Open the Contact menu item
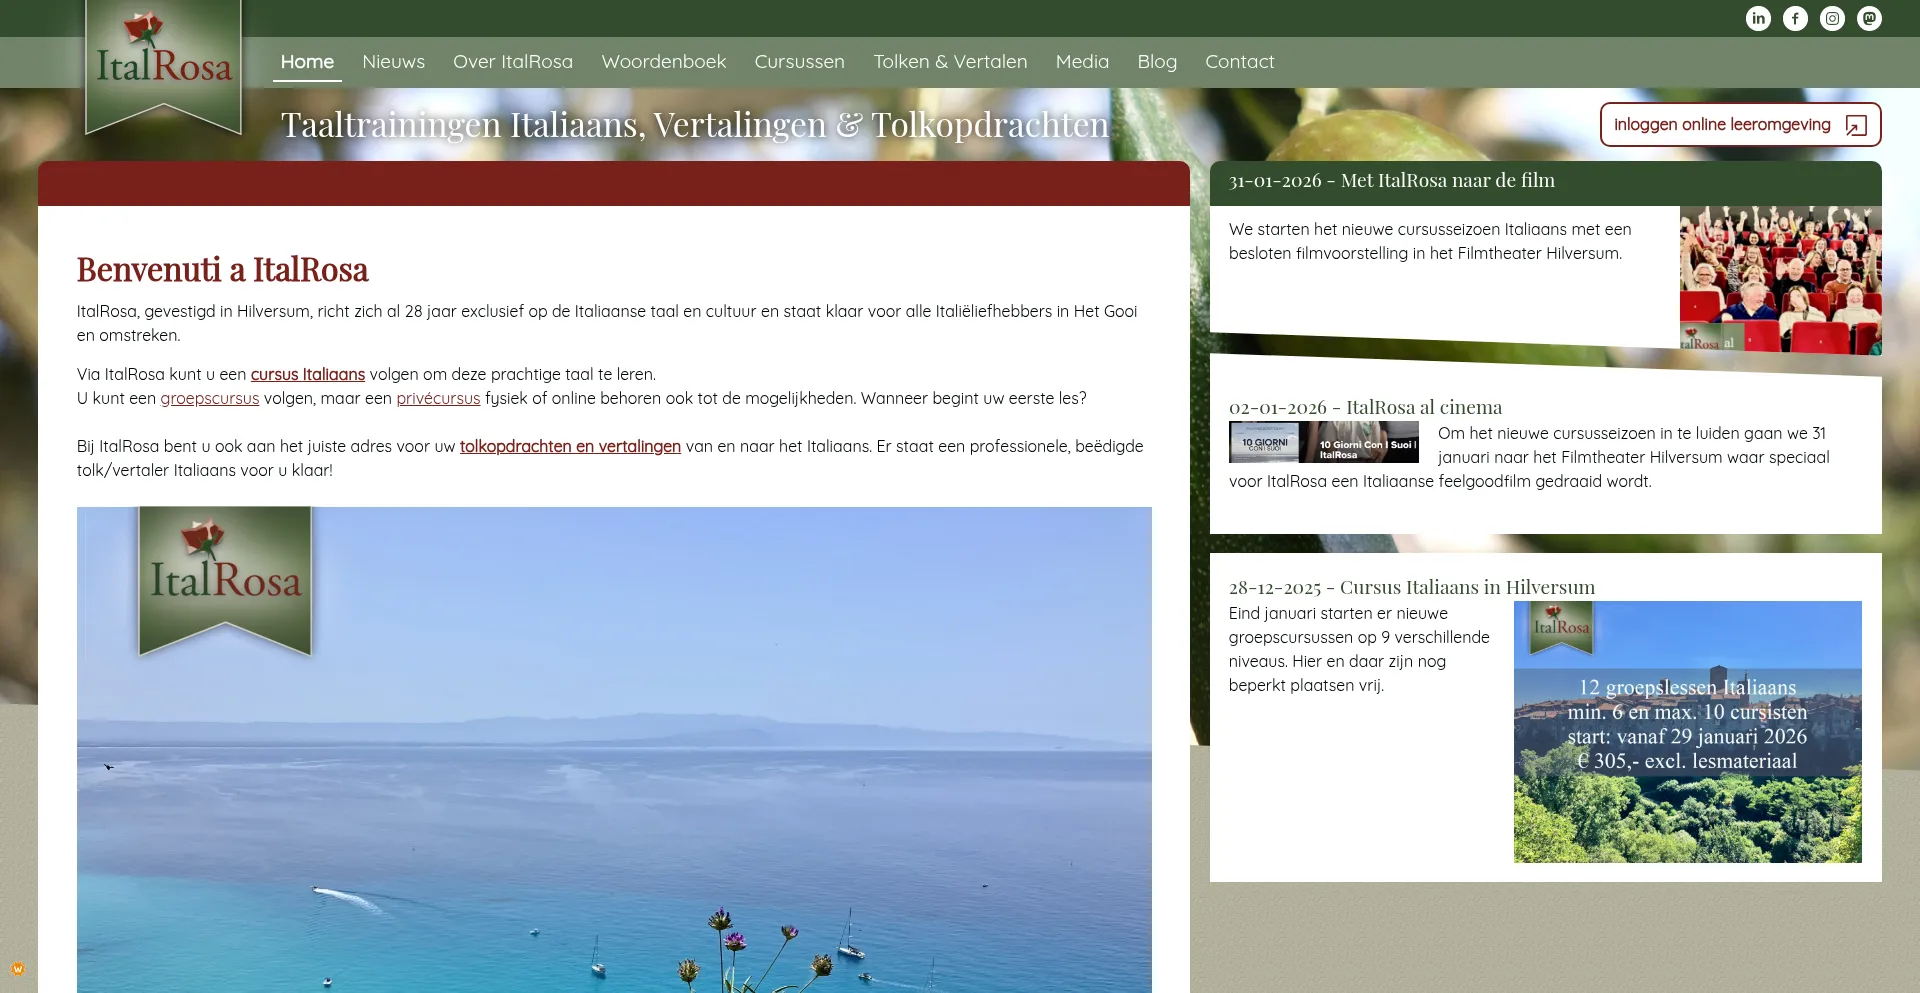 click(x=1240, y=62)
